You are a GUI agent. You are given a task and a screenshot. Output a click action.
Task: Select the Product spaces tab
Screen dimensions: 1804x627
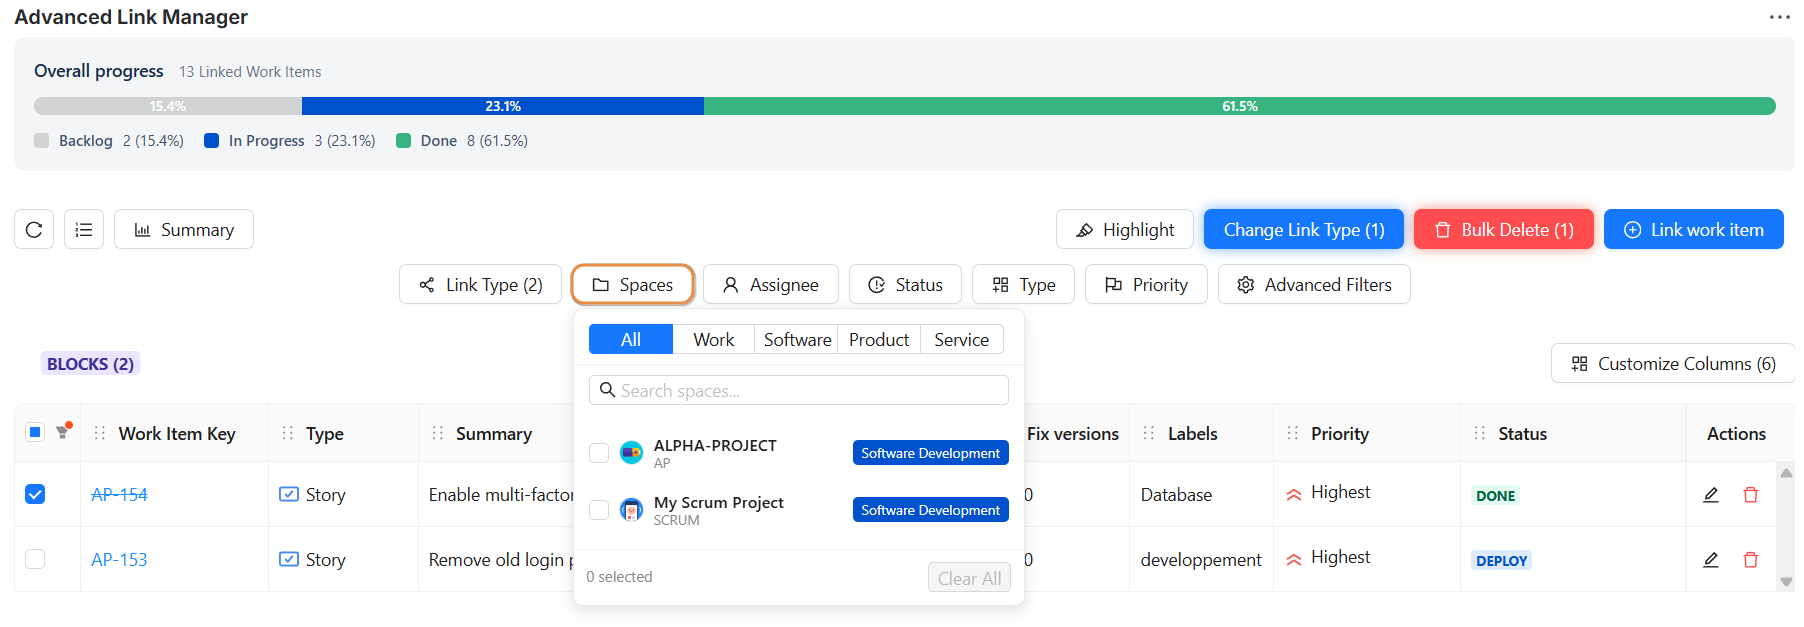pos(879,340)
